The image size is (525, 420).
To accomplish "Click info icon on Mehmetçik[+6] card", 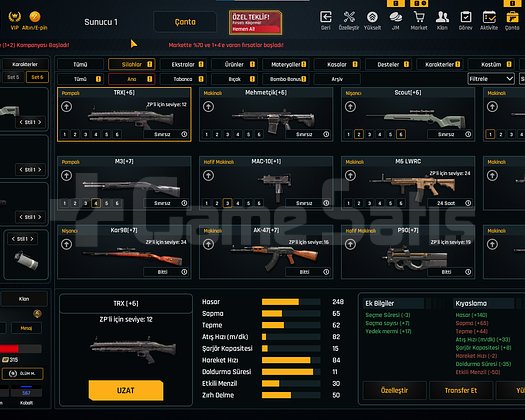I will (326, 134).
